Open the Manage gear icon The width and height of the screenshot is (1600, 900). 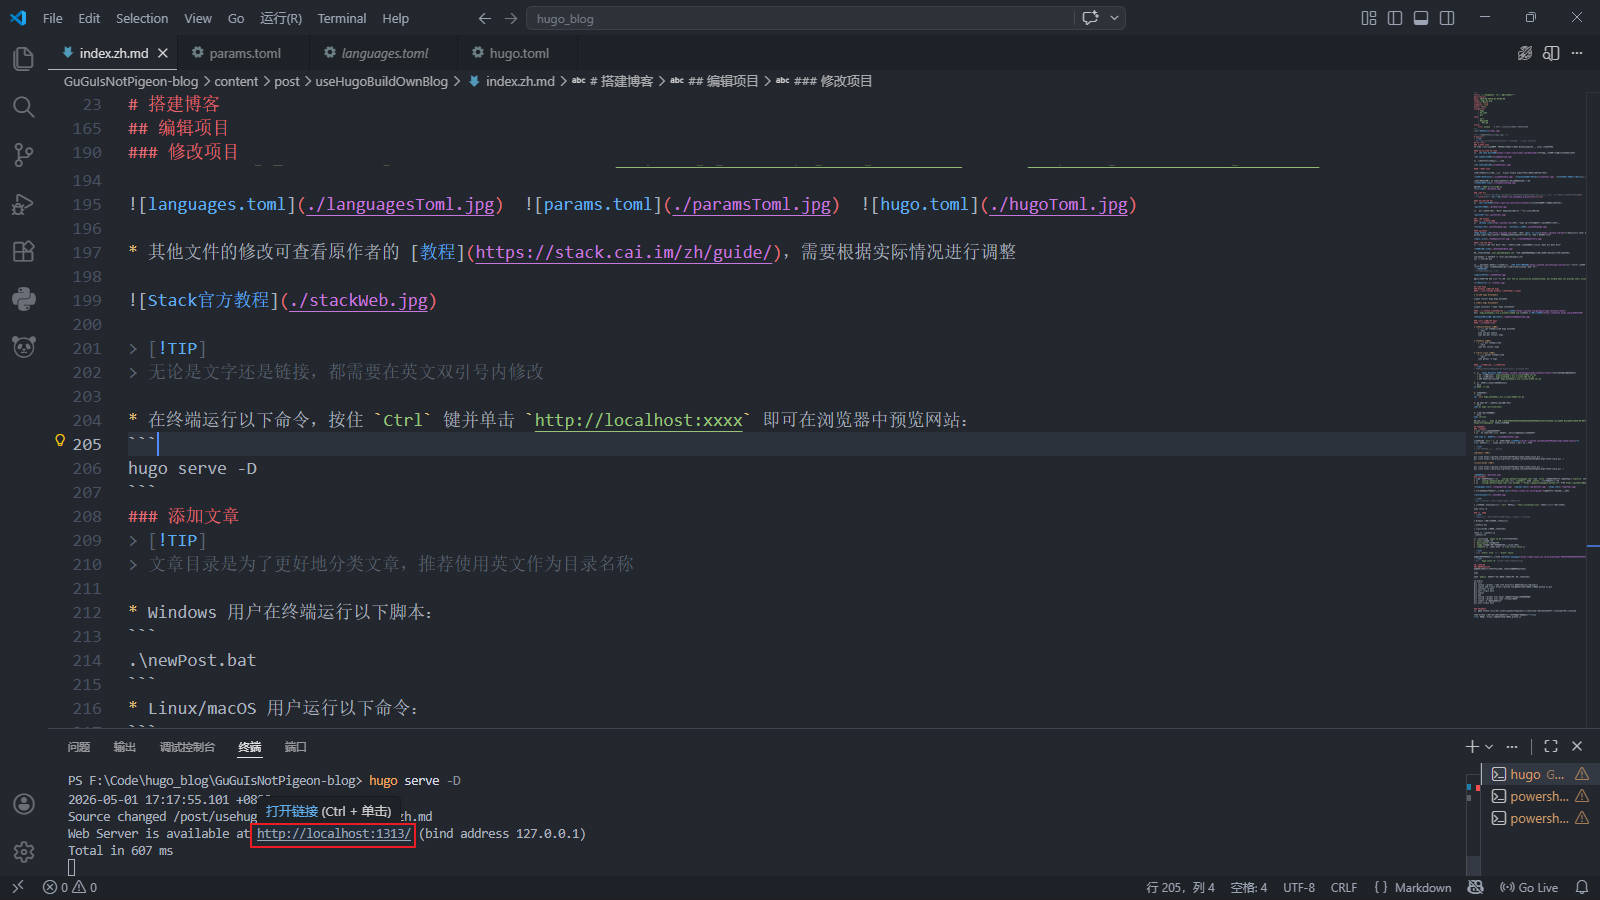click(x=23, y=852)
